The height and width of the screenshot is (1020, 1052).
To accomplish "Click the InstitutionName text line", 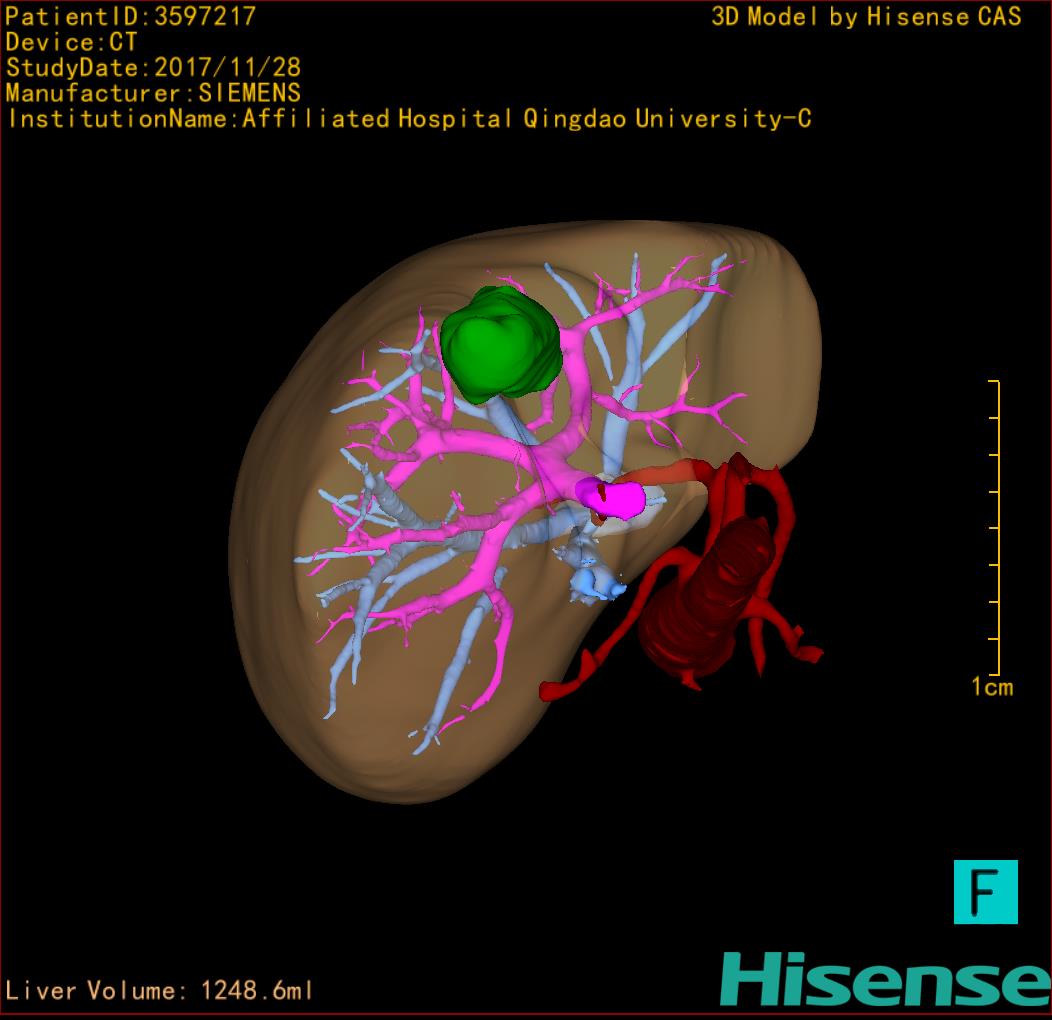I will (x=408, y=119).
